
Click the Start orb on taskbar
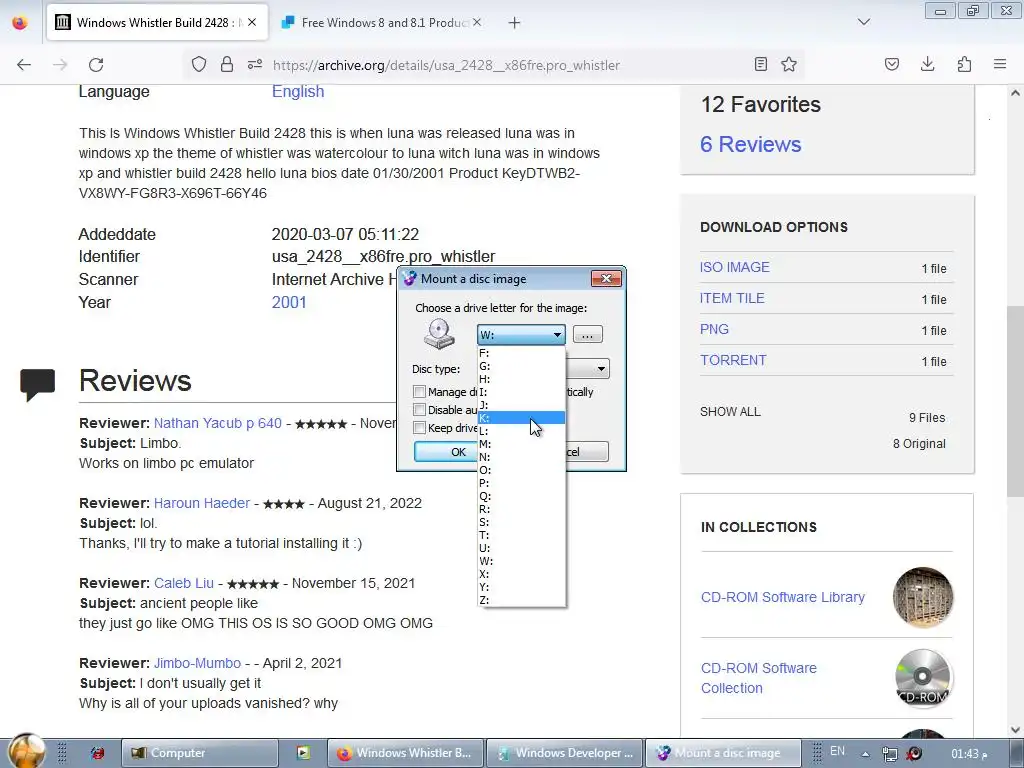coord(27,752)
